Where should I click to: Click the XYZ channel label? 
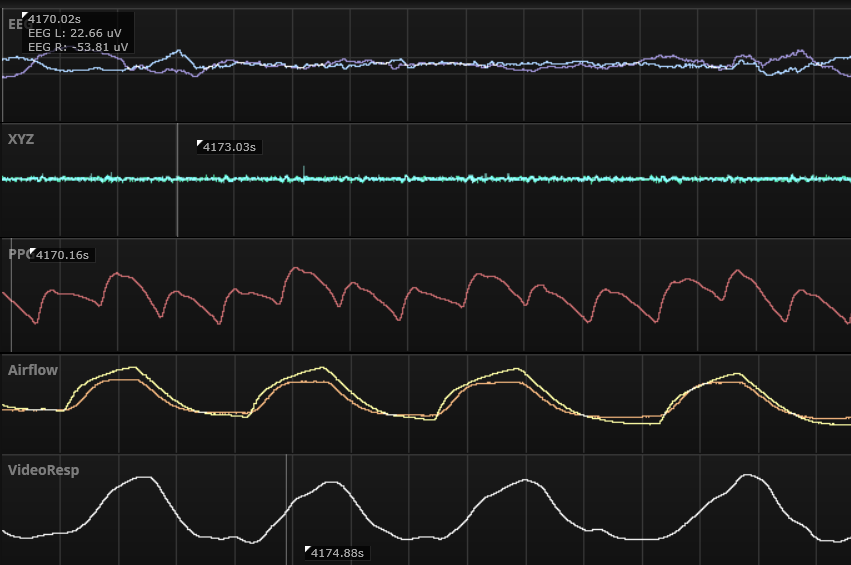(21, 139)
